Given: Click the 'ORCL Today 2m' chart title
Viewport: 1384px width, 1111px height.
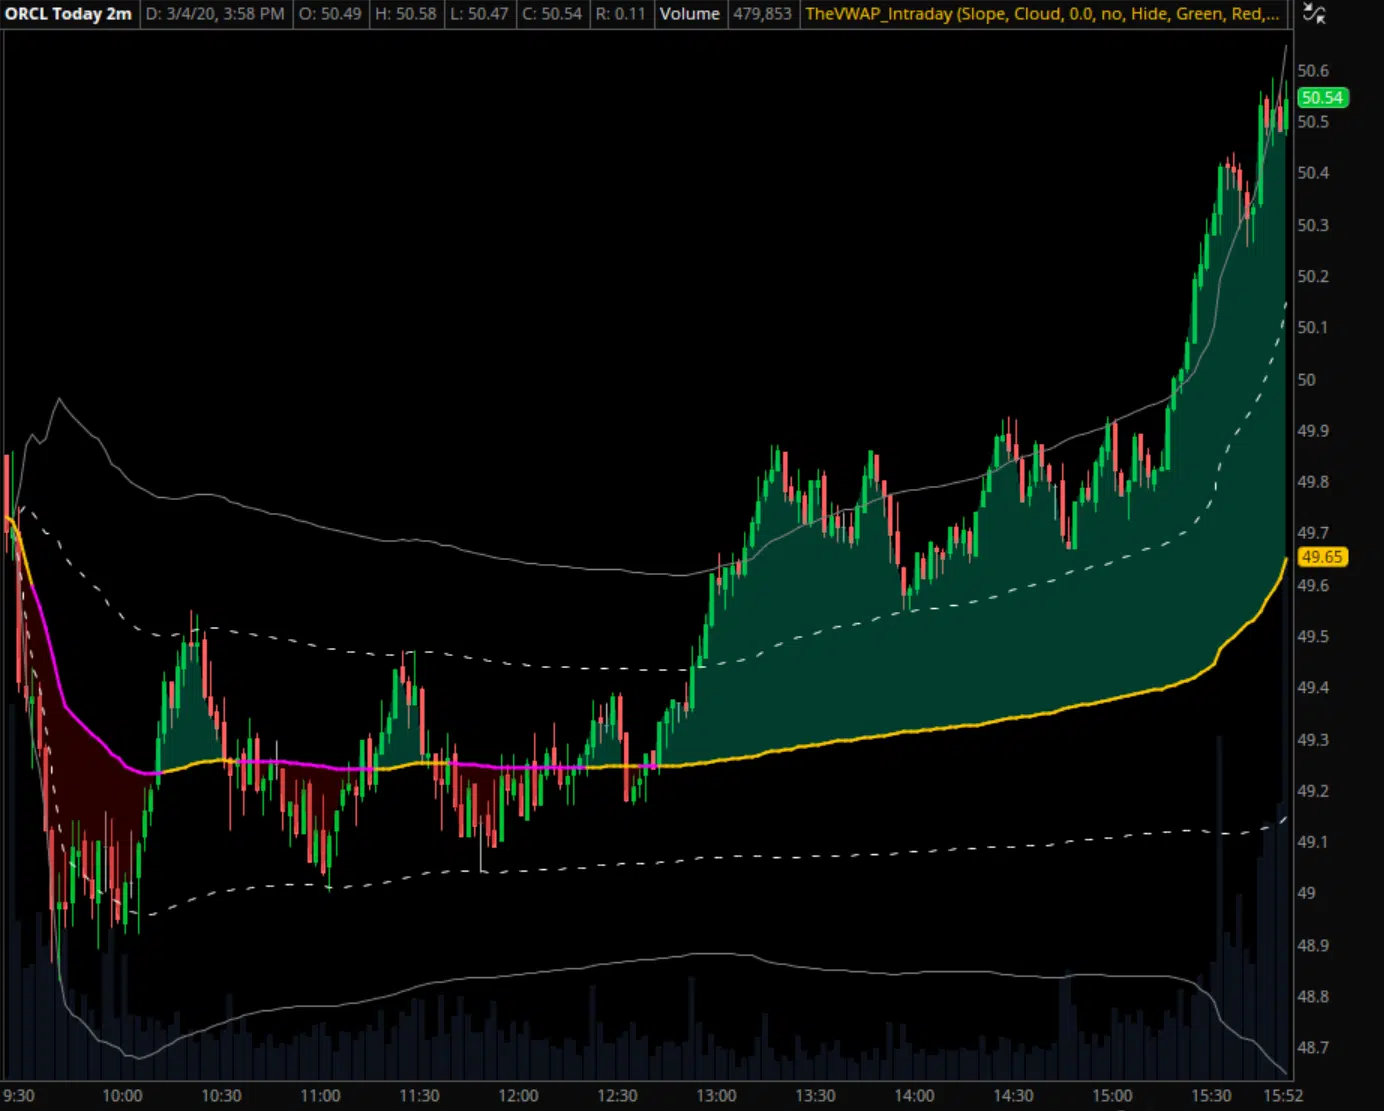Looking at the screenshot, I should point(68,14).
